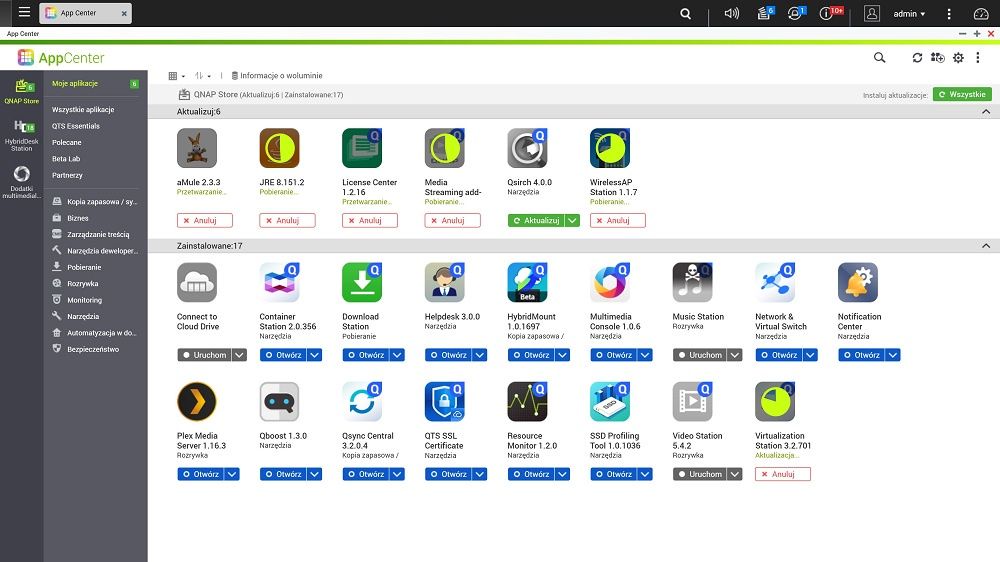Cancel the aMule update with Anuluj

(x=205, y=221)
